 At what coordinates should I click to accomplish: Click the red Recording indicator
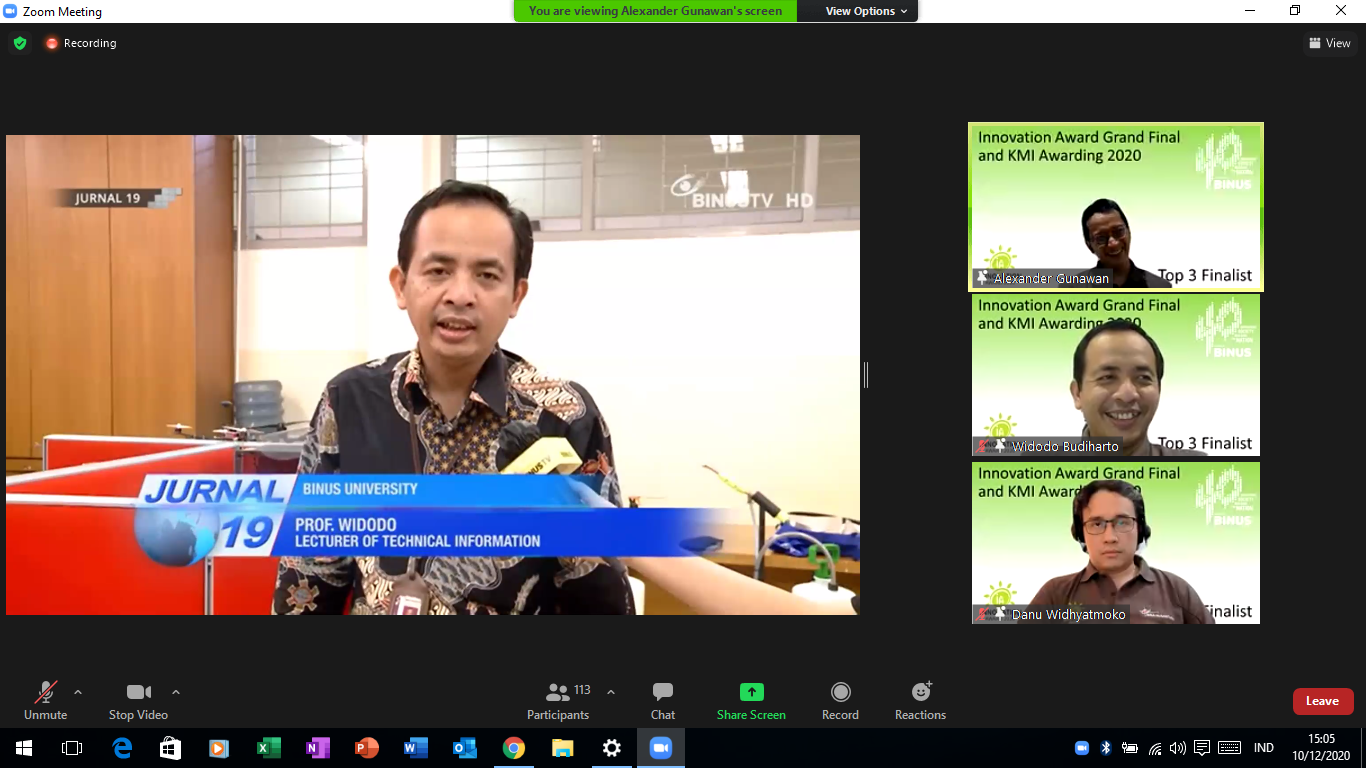(80, 43)
